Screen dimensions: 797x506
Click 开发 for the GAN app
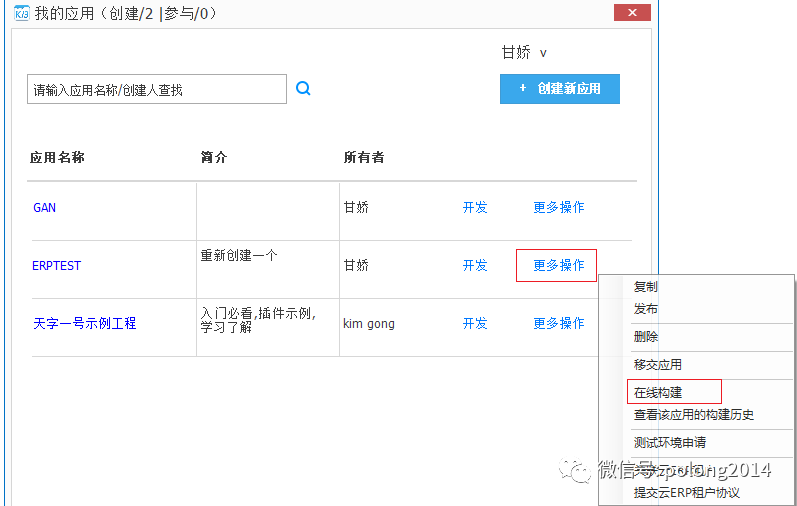point(475,207)
